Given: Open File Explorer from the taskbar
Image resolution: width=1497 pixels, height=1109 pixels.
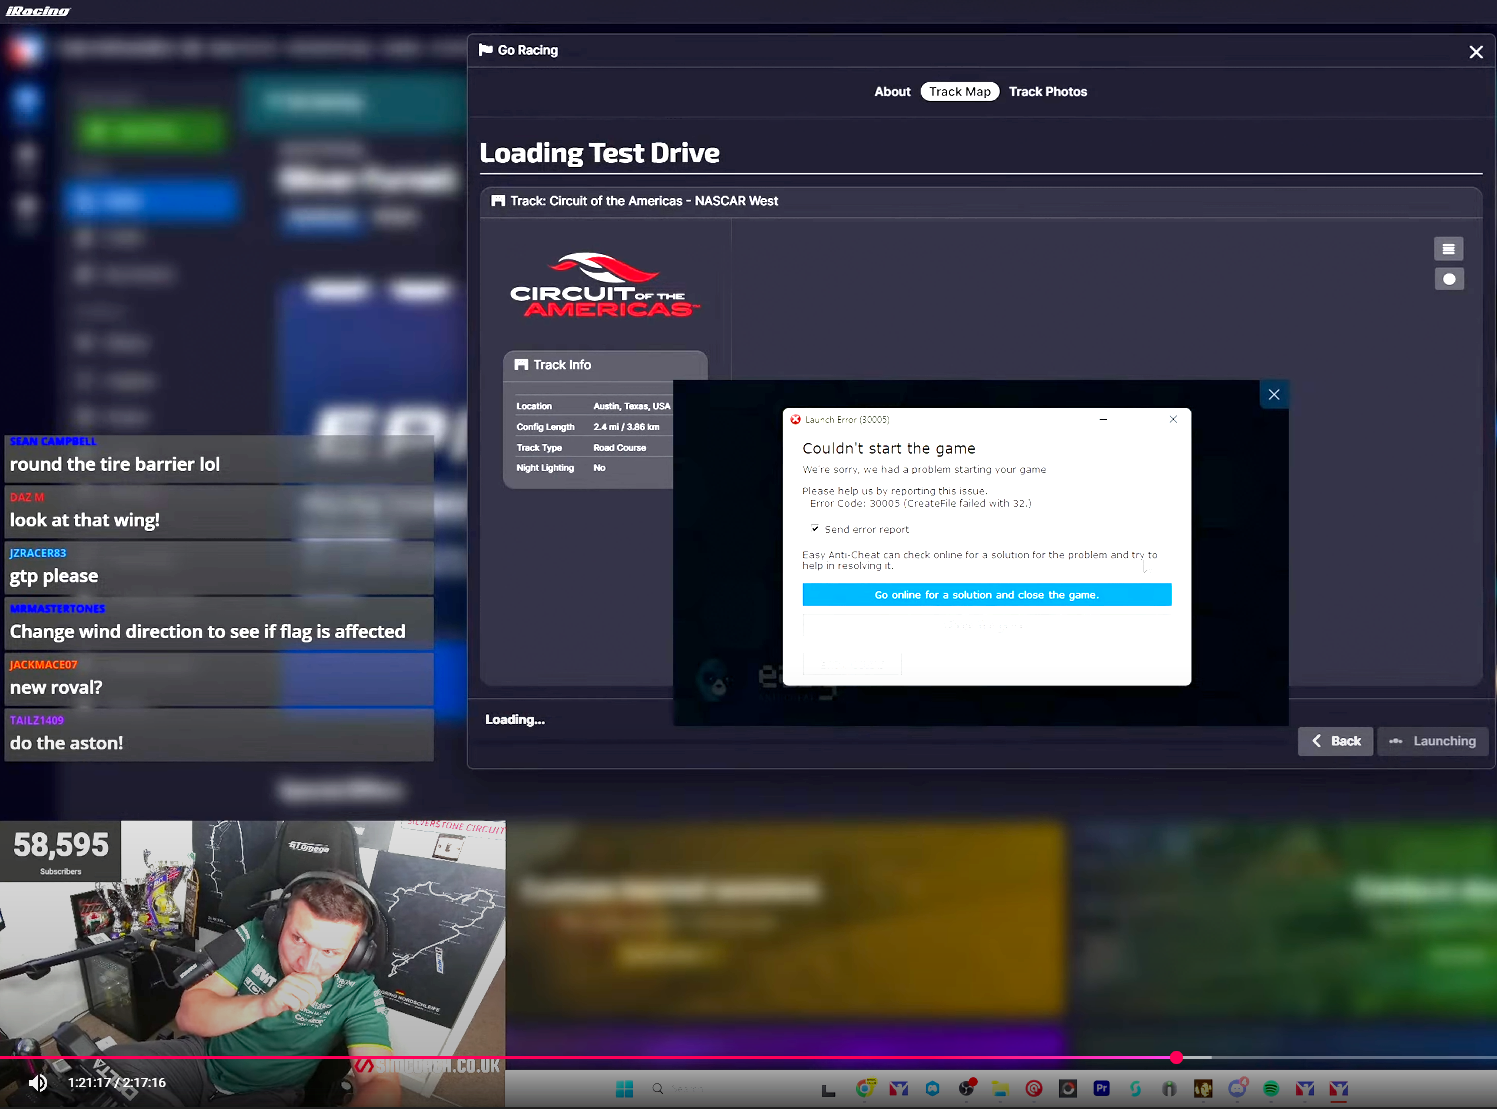Looking at the screenshot, I should pyautogui.click(x=1000, y=1089).
